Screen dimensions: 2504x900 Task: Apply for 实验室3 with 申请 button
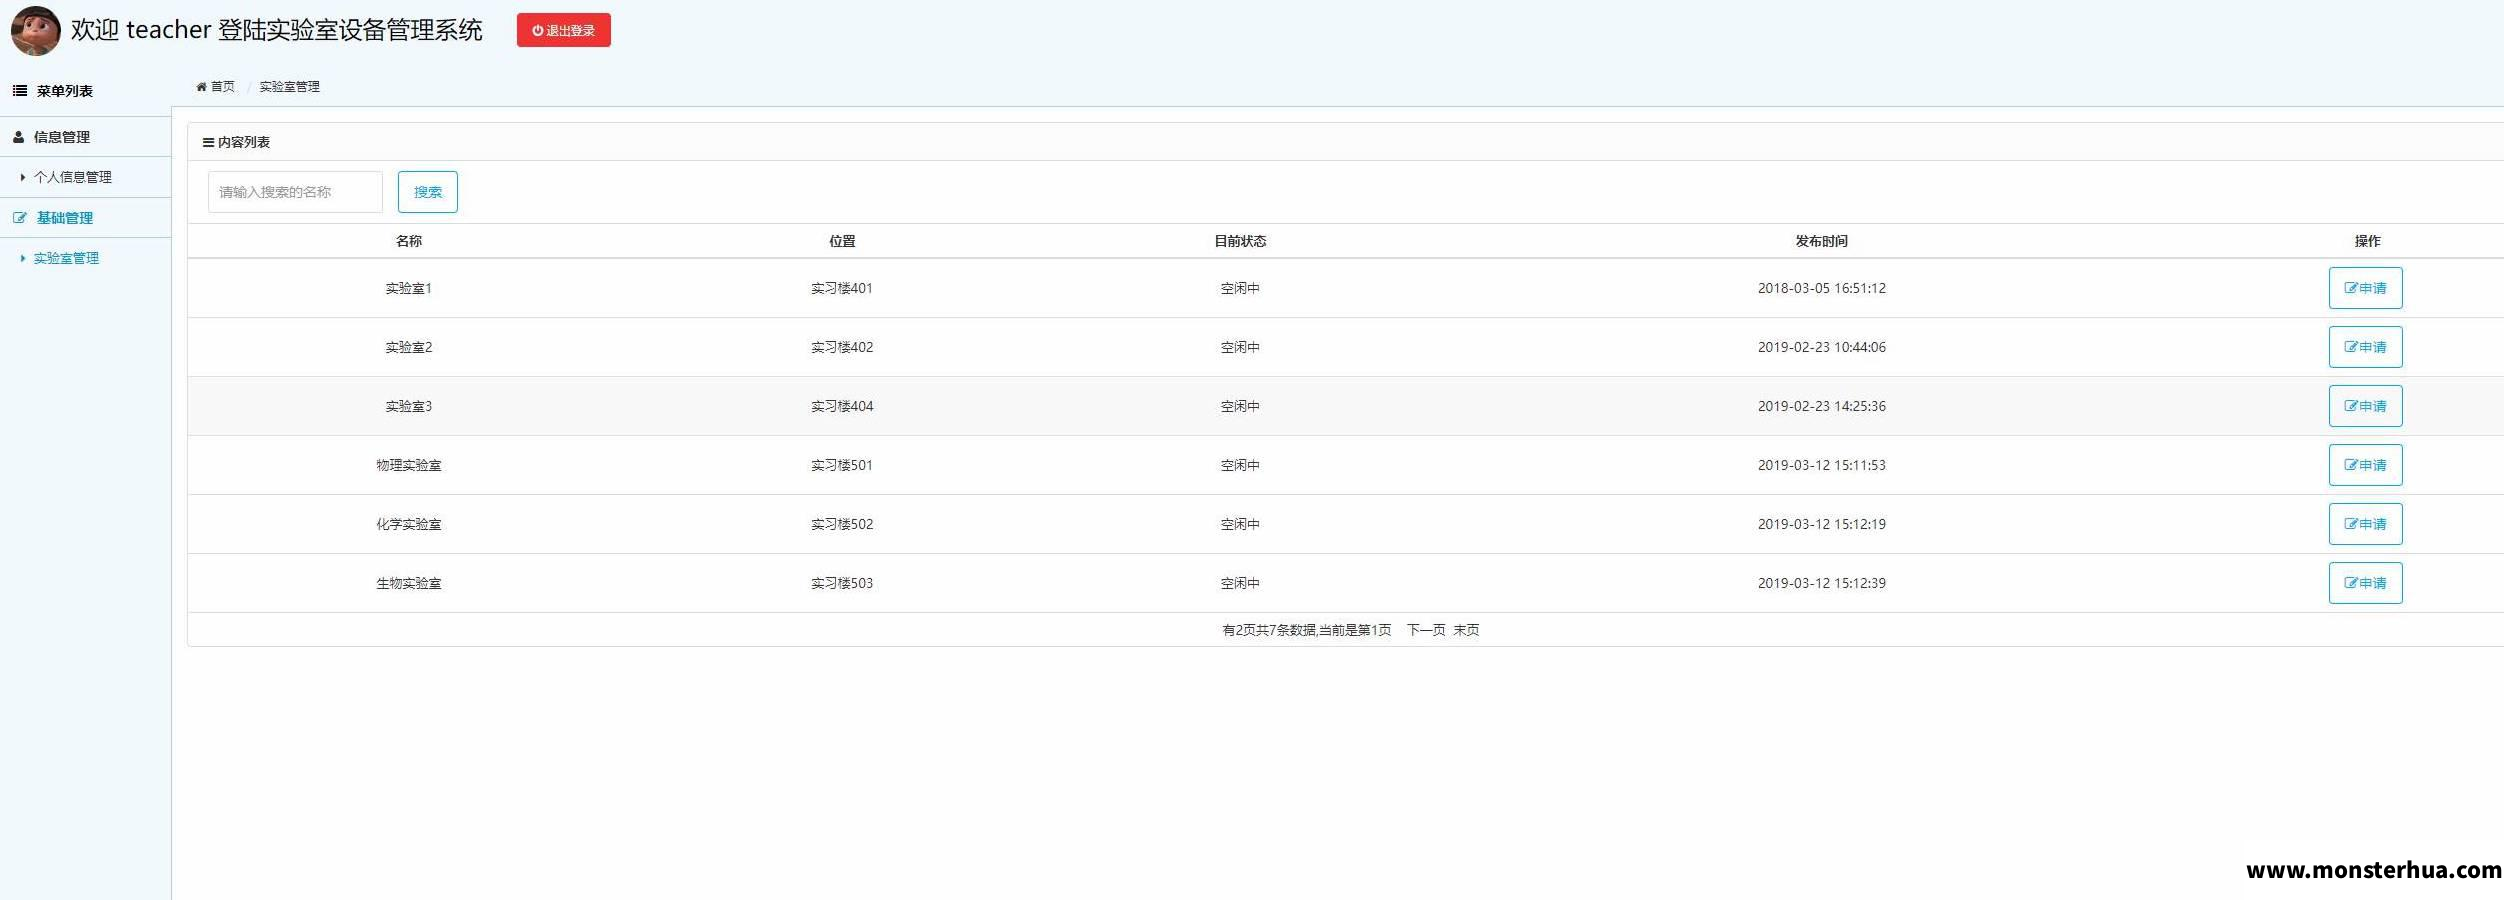click(2365, 406)
